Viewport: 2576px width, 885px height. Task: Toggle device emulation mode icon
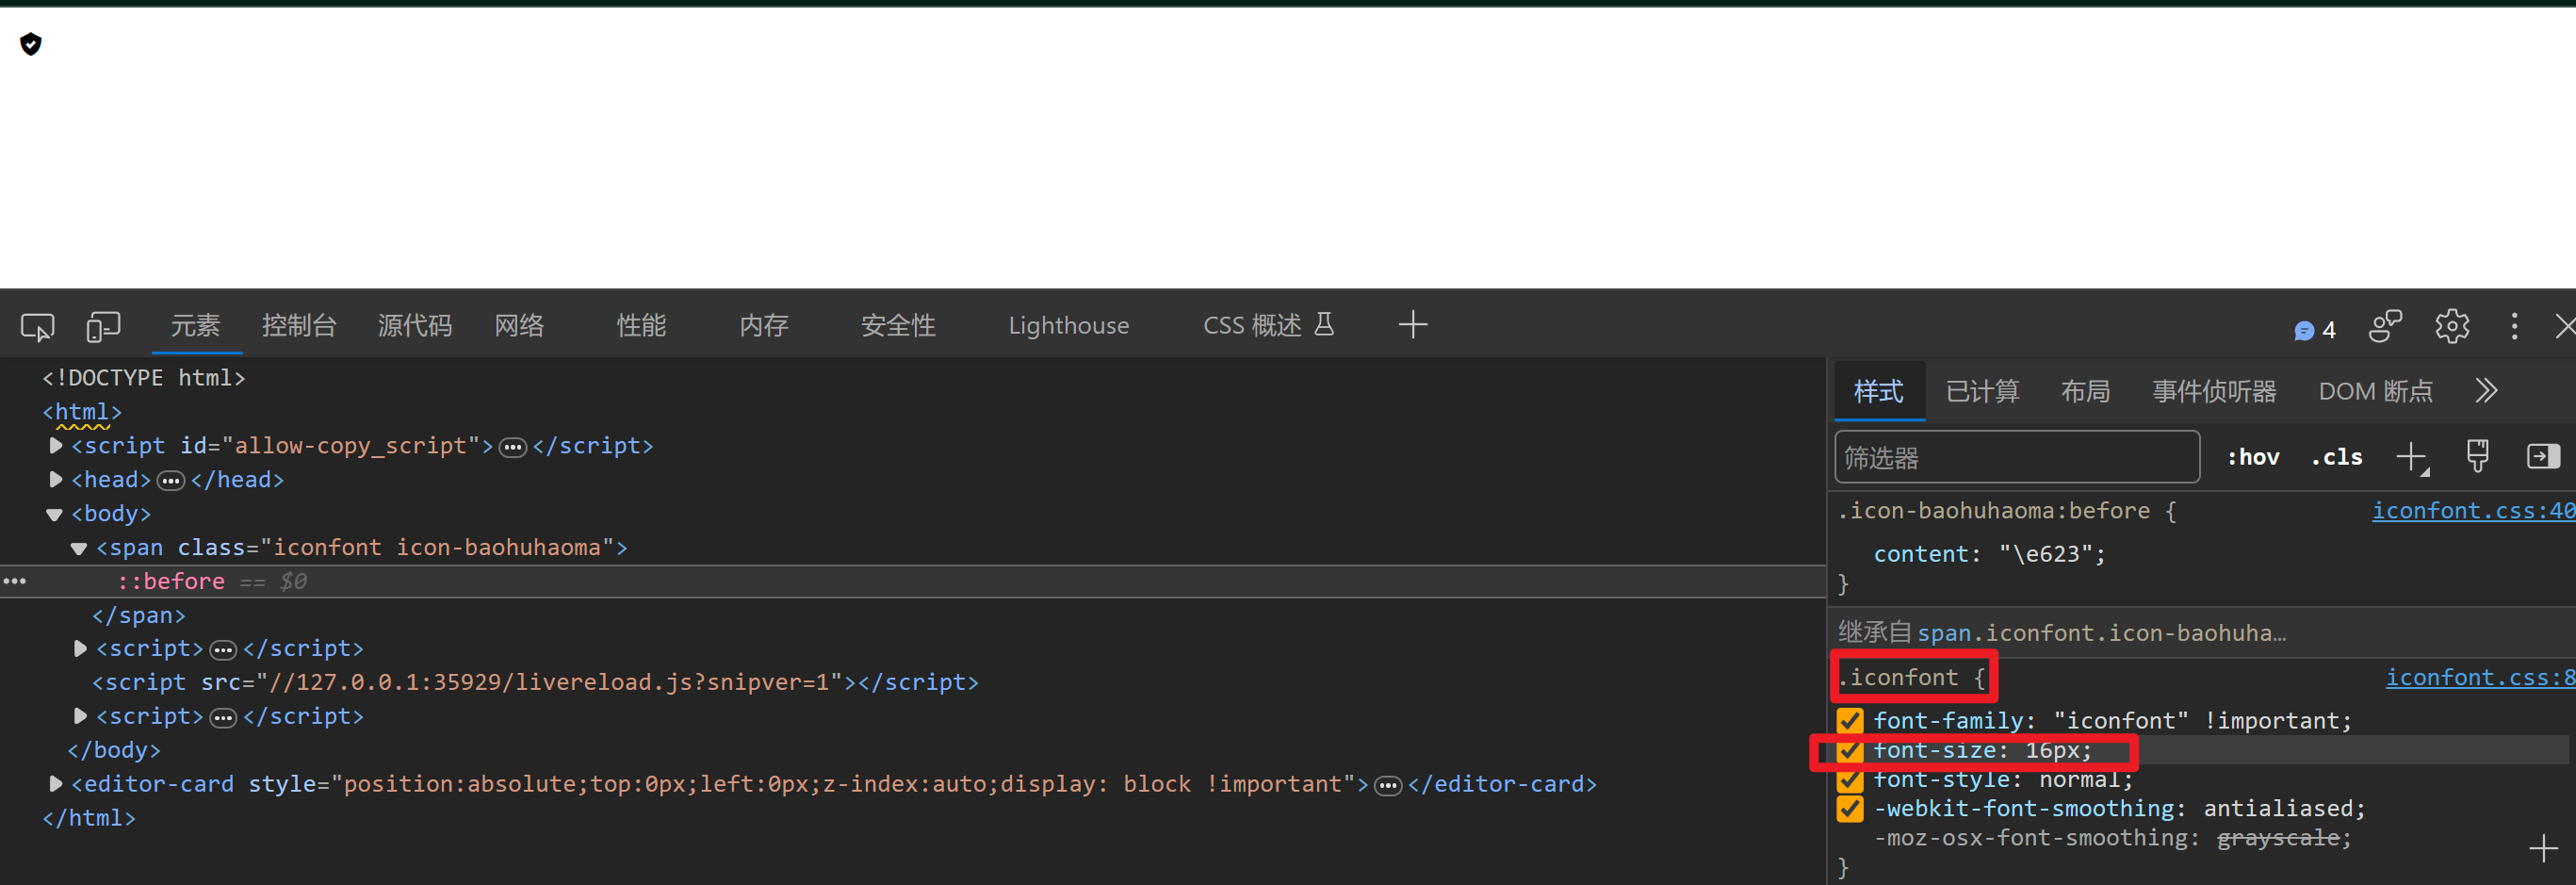click(103, 326)
